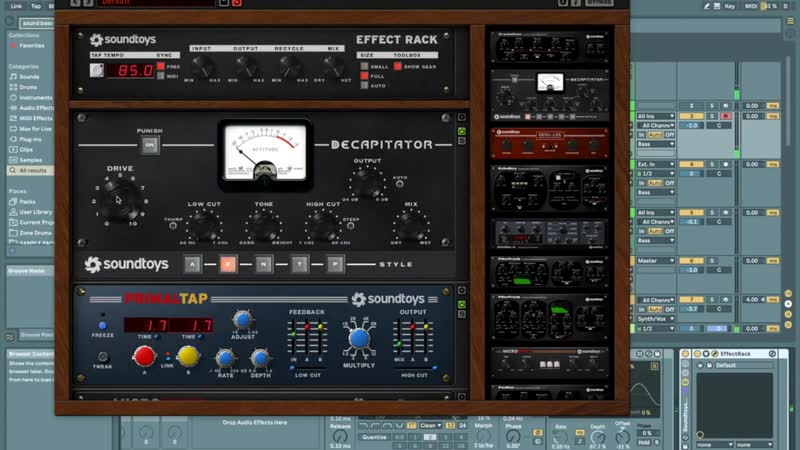Click the Tap tempo button in Ableton
The height and width of the screenshot is (450, 800).
pyautogui.click(x=36, y=6)
